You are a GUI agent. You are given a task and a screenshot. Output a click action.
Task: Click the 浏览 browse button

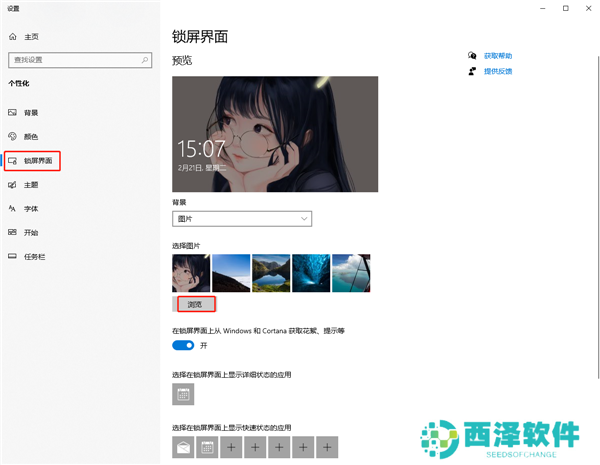point(194,305)
